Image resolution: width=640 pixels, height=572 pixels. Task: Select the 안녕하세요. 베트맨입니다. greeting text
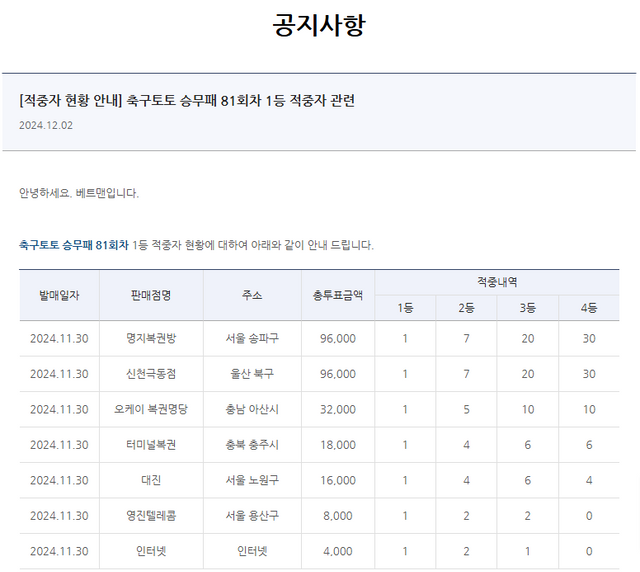79,193
